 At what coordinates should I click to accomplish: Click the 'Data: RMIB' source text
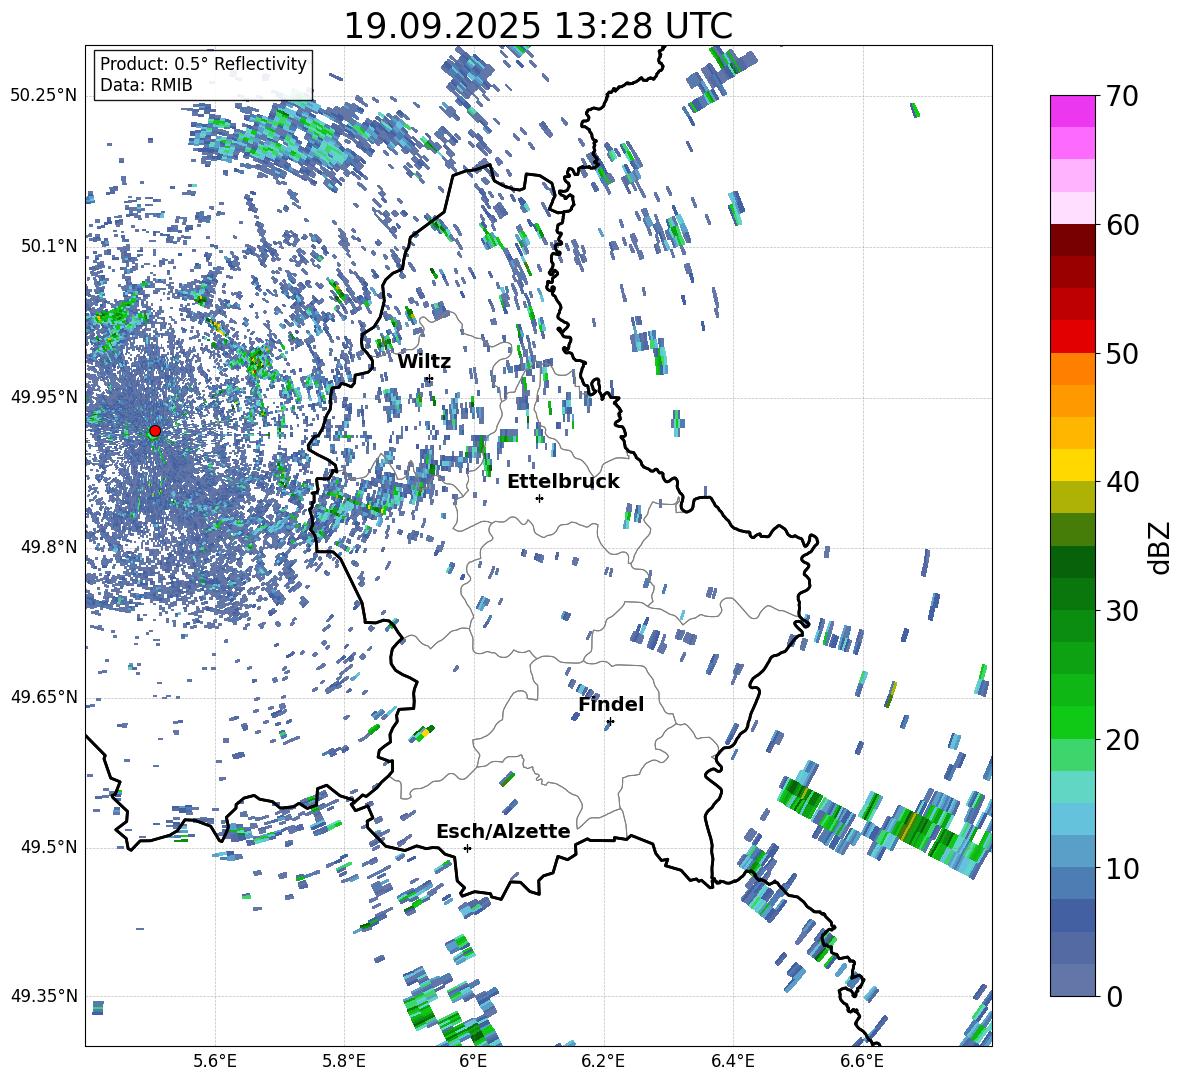[x=146, y=85]
